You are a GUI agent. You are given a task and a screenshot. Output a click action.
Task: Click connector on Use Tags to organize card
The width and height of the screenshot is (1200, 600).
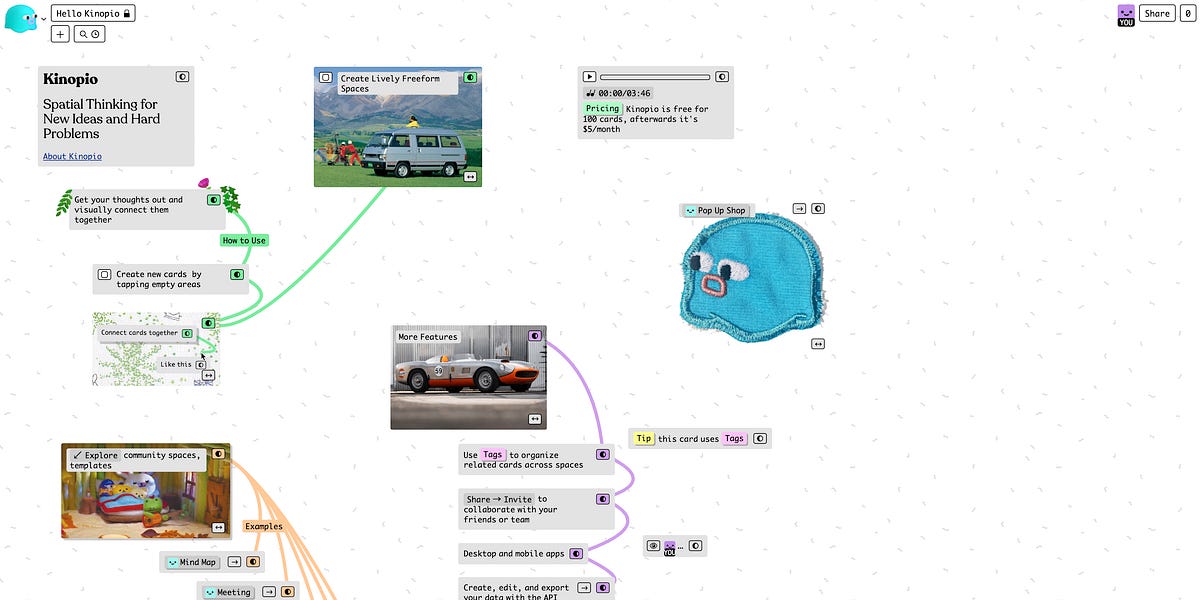(603, 454)
